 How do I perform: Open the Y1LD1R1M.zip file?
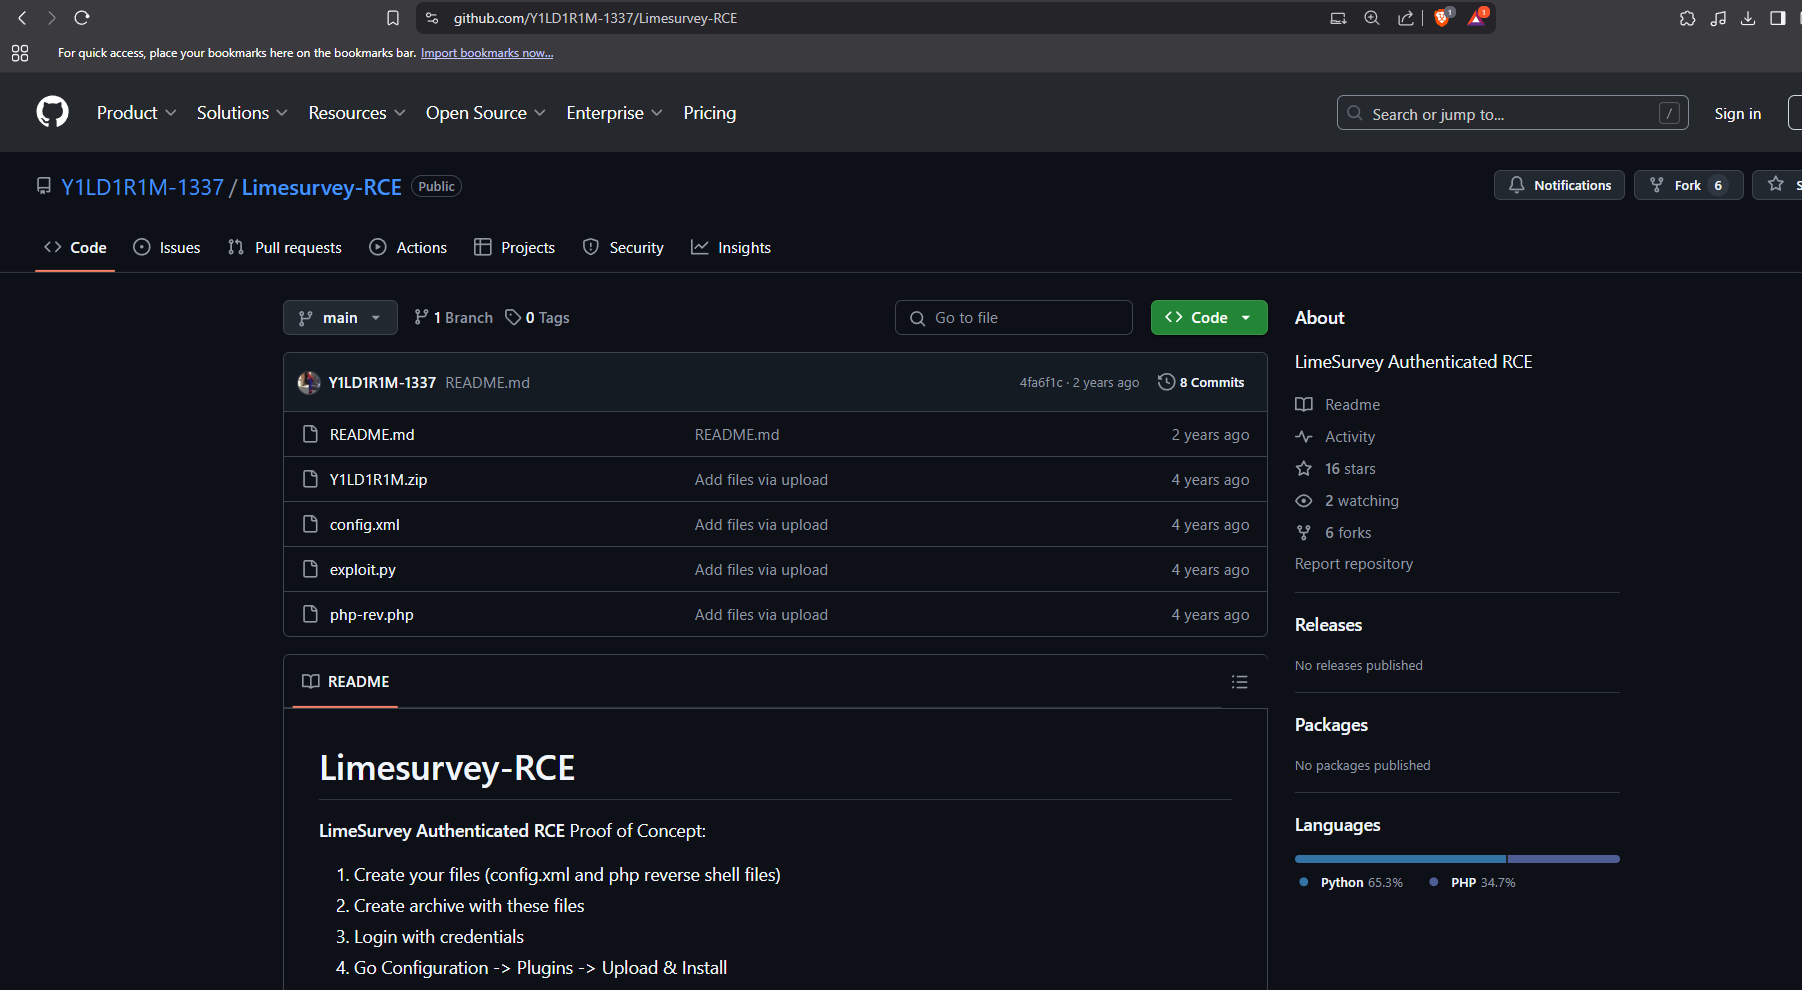378,479
